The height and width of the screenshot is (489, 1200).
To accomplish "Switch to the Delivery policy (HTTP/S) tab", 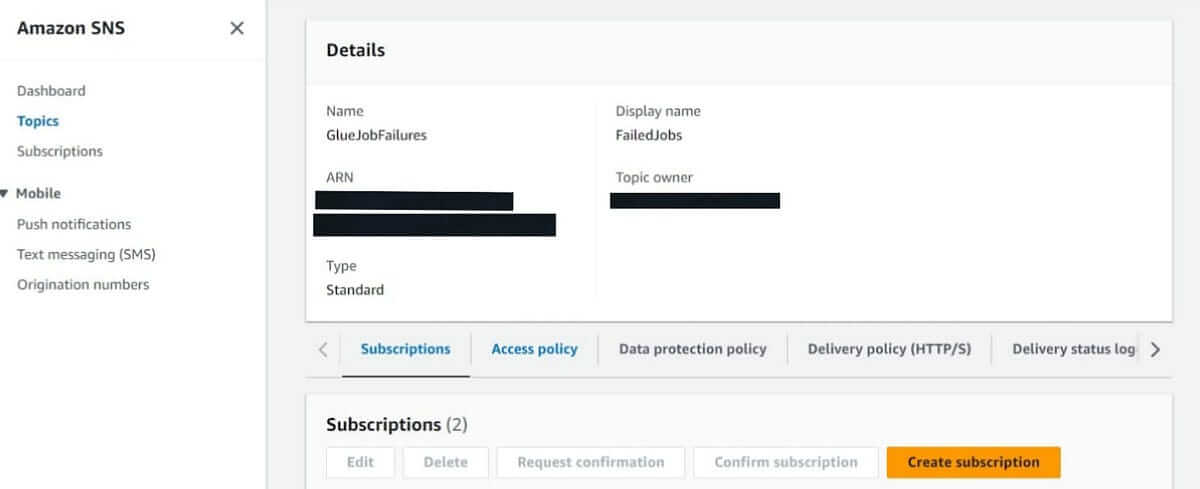I will click(x=889, y=349).
